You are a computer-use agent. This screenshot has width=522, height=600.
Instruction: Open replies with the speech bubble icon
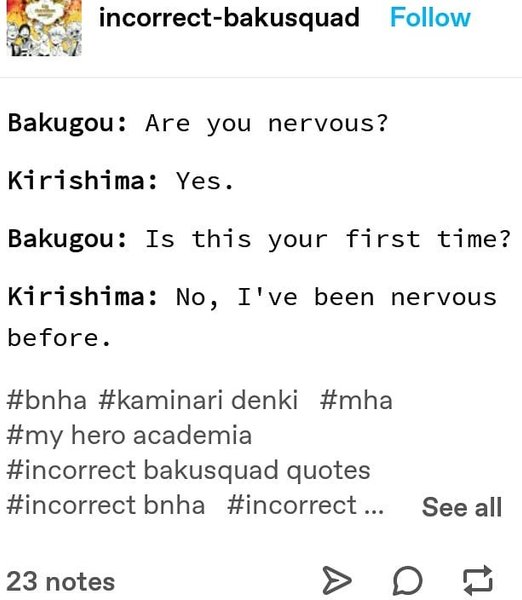tap(408, 581)
